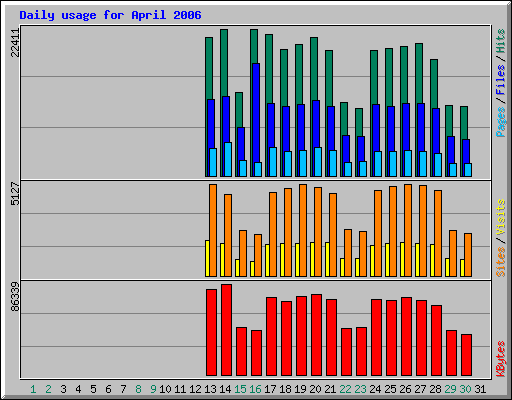Click the red KBytes bar for day 16

[x=256, y=353]
